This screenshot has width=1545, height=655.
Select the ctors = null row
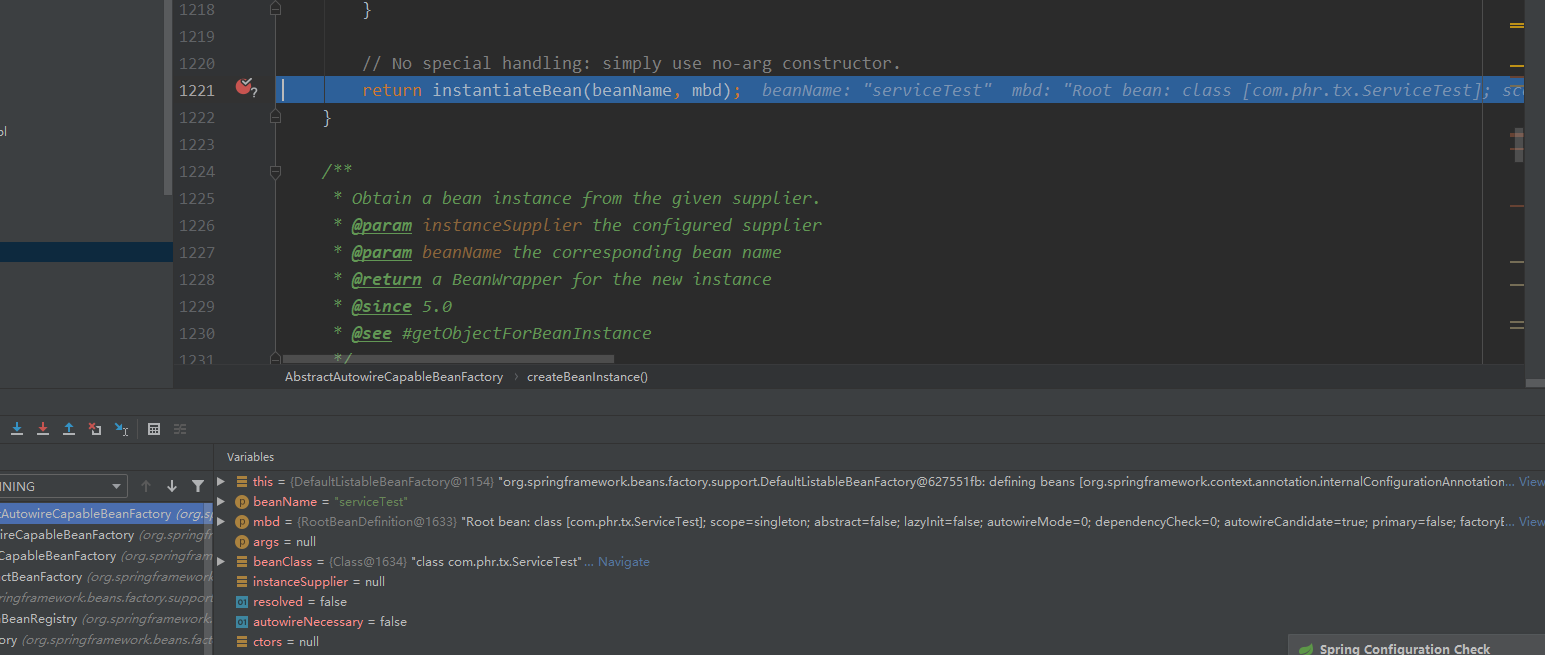(880, 642)
